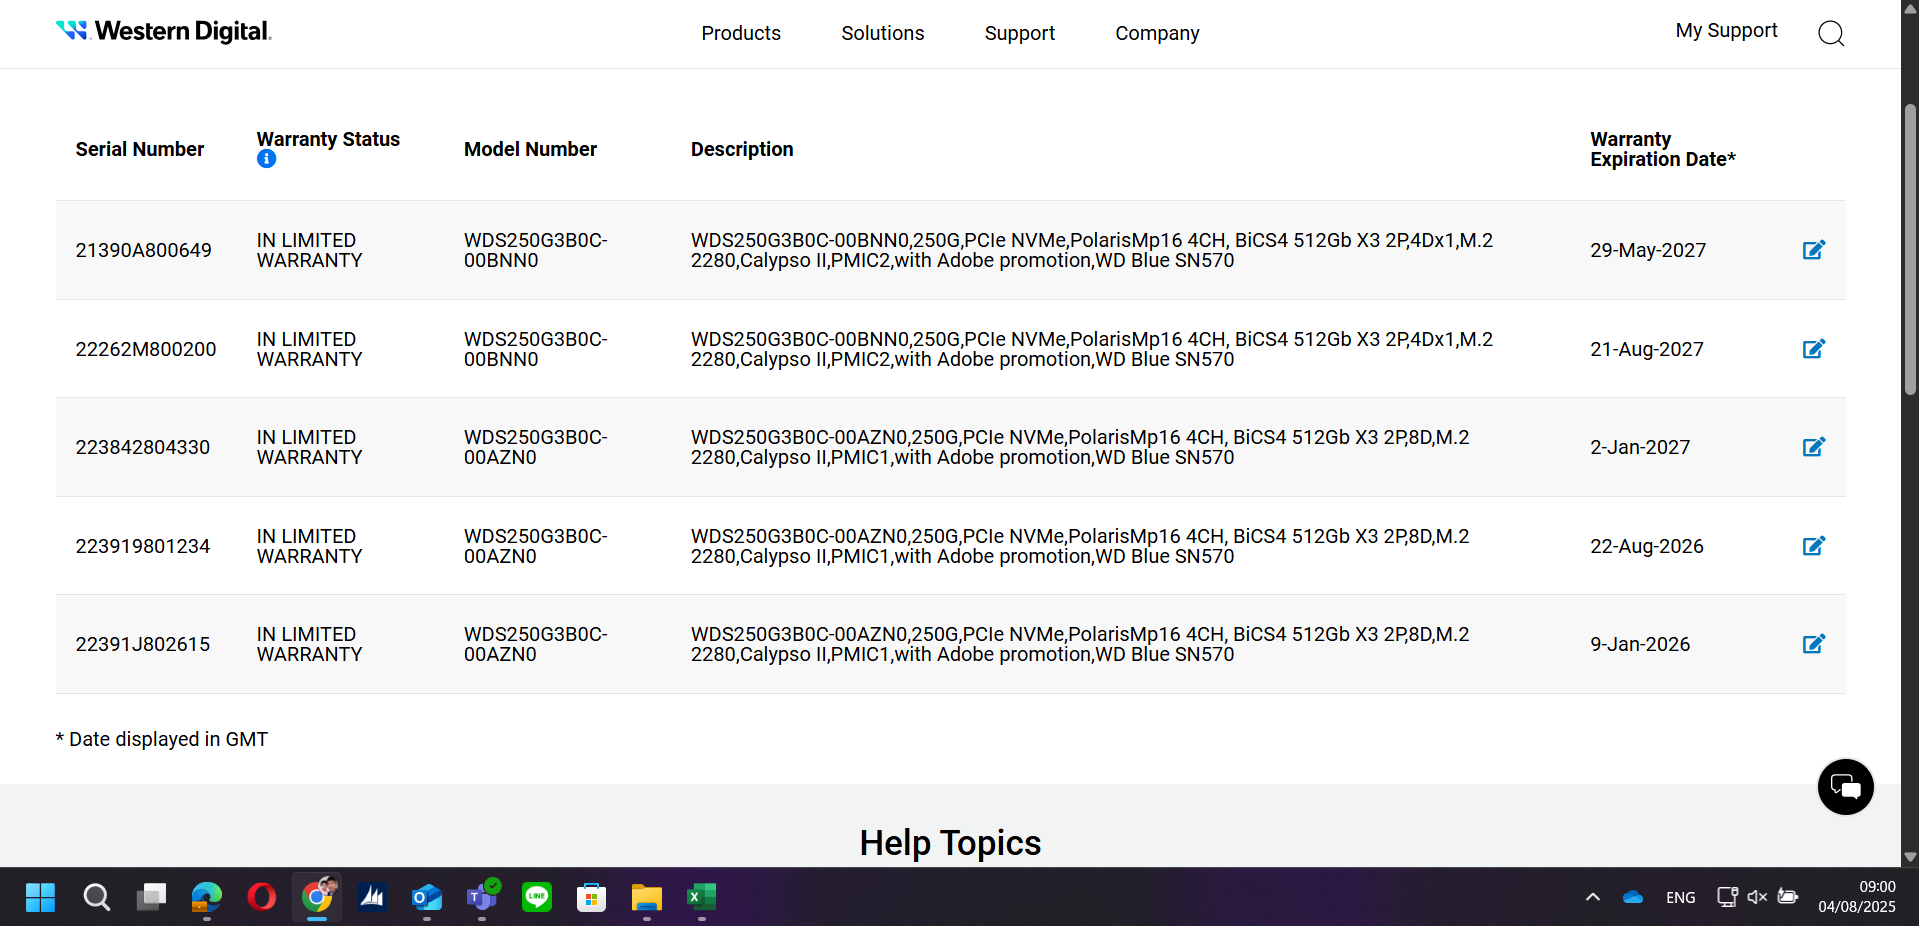Screen dimensions: 1919x926
Task: Edit entry for serial 223842804330
Action: 1813,447
